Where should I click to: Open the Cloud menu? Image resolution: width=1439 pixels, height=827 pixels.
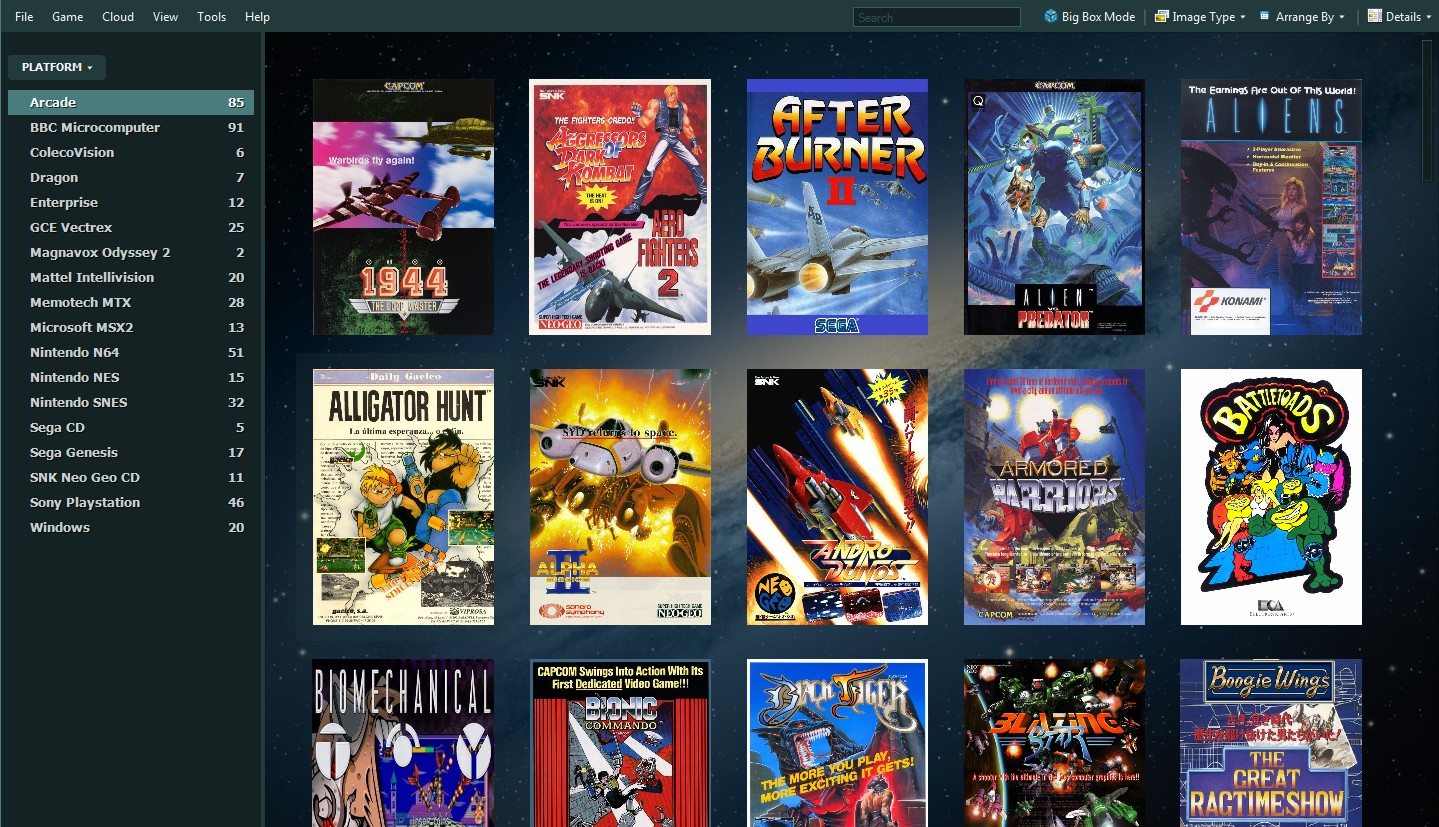point(118,17)
